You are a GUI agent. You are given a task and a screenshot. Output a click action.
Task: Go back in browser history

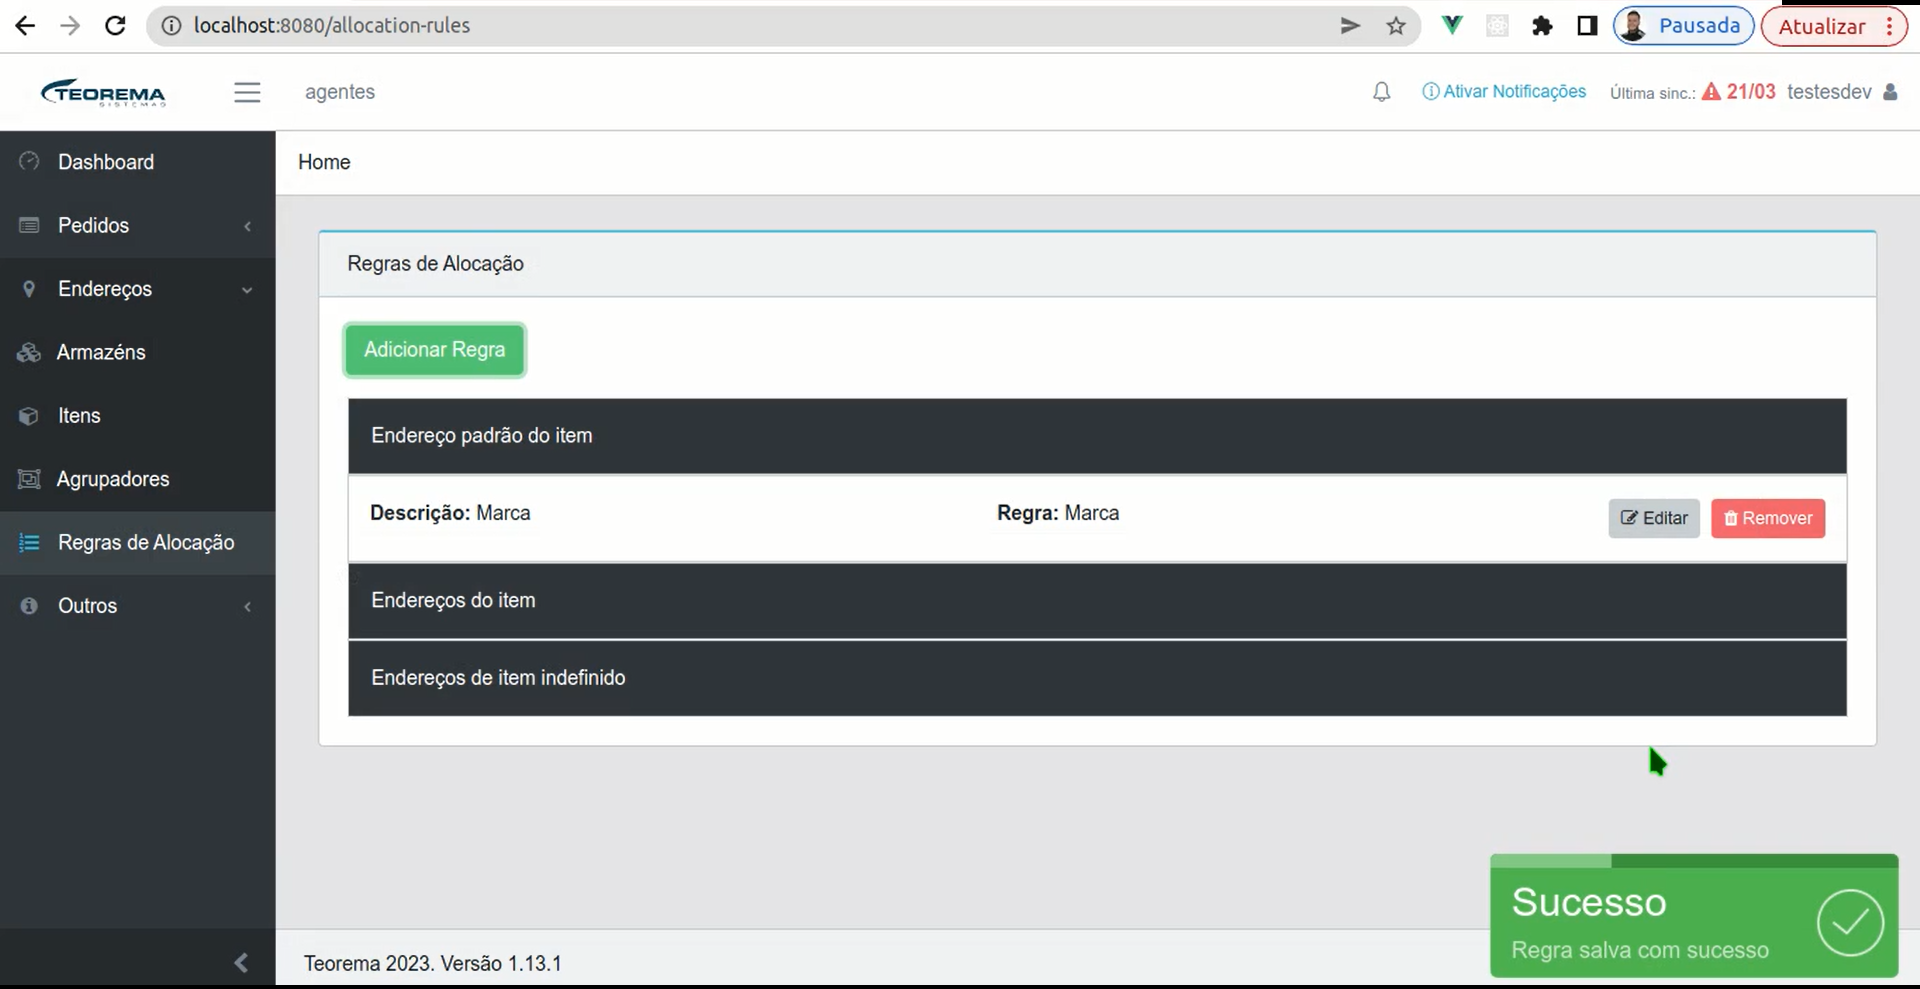click(x=25, y=26)
